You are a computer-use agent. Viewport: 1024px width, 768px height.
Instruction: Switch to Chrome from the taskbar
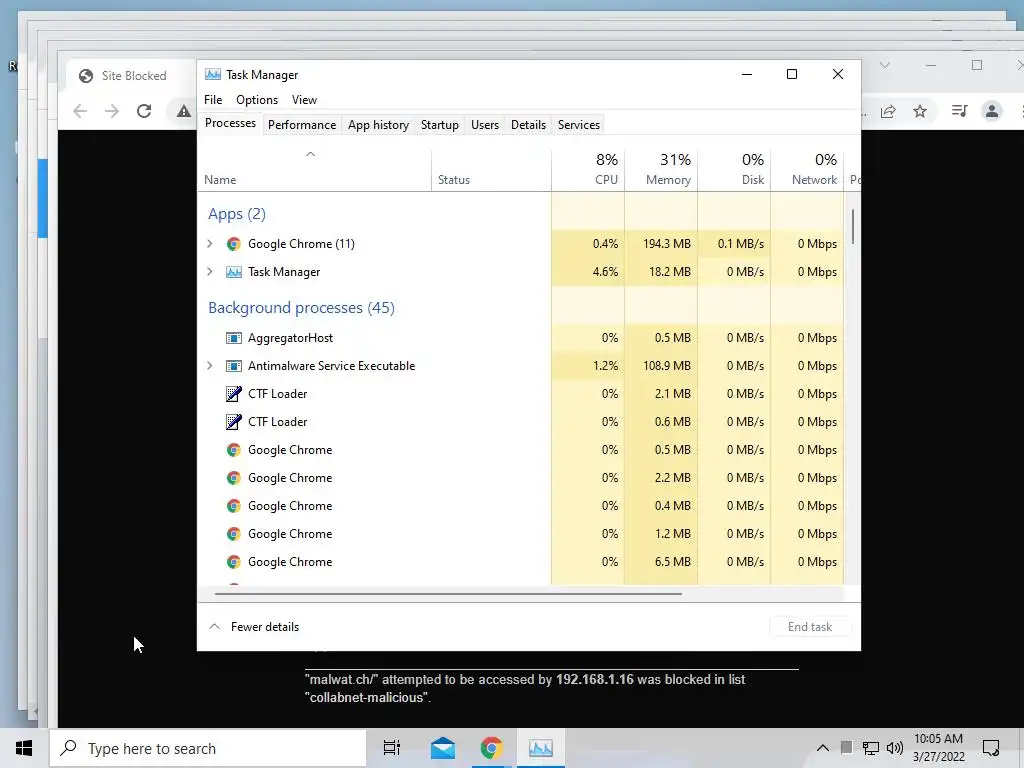point(491,748)
